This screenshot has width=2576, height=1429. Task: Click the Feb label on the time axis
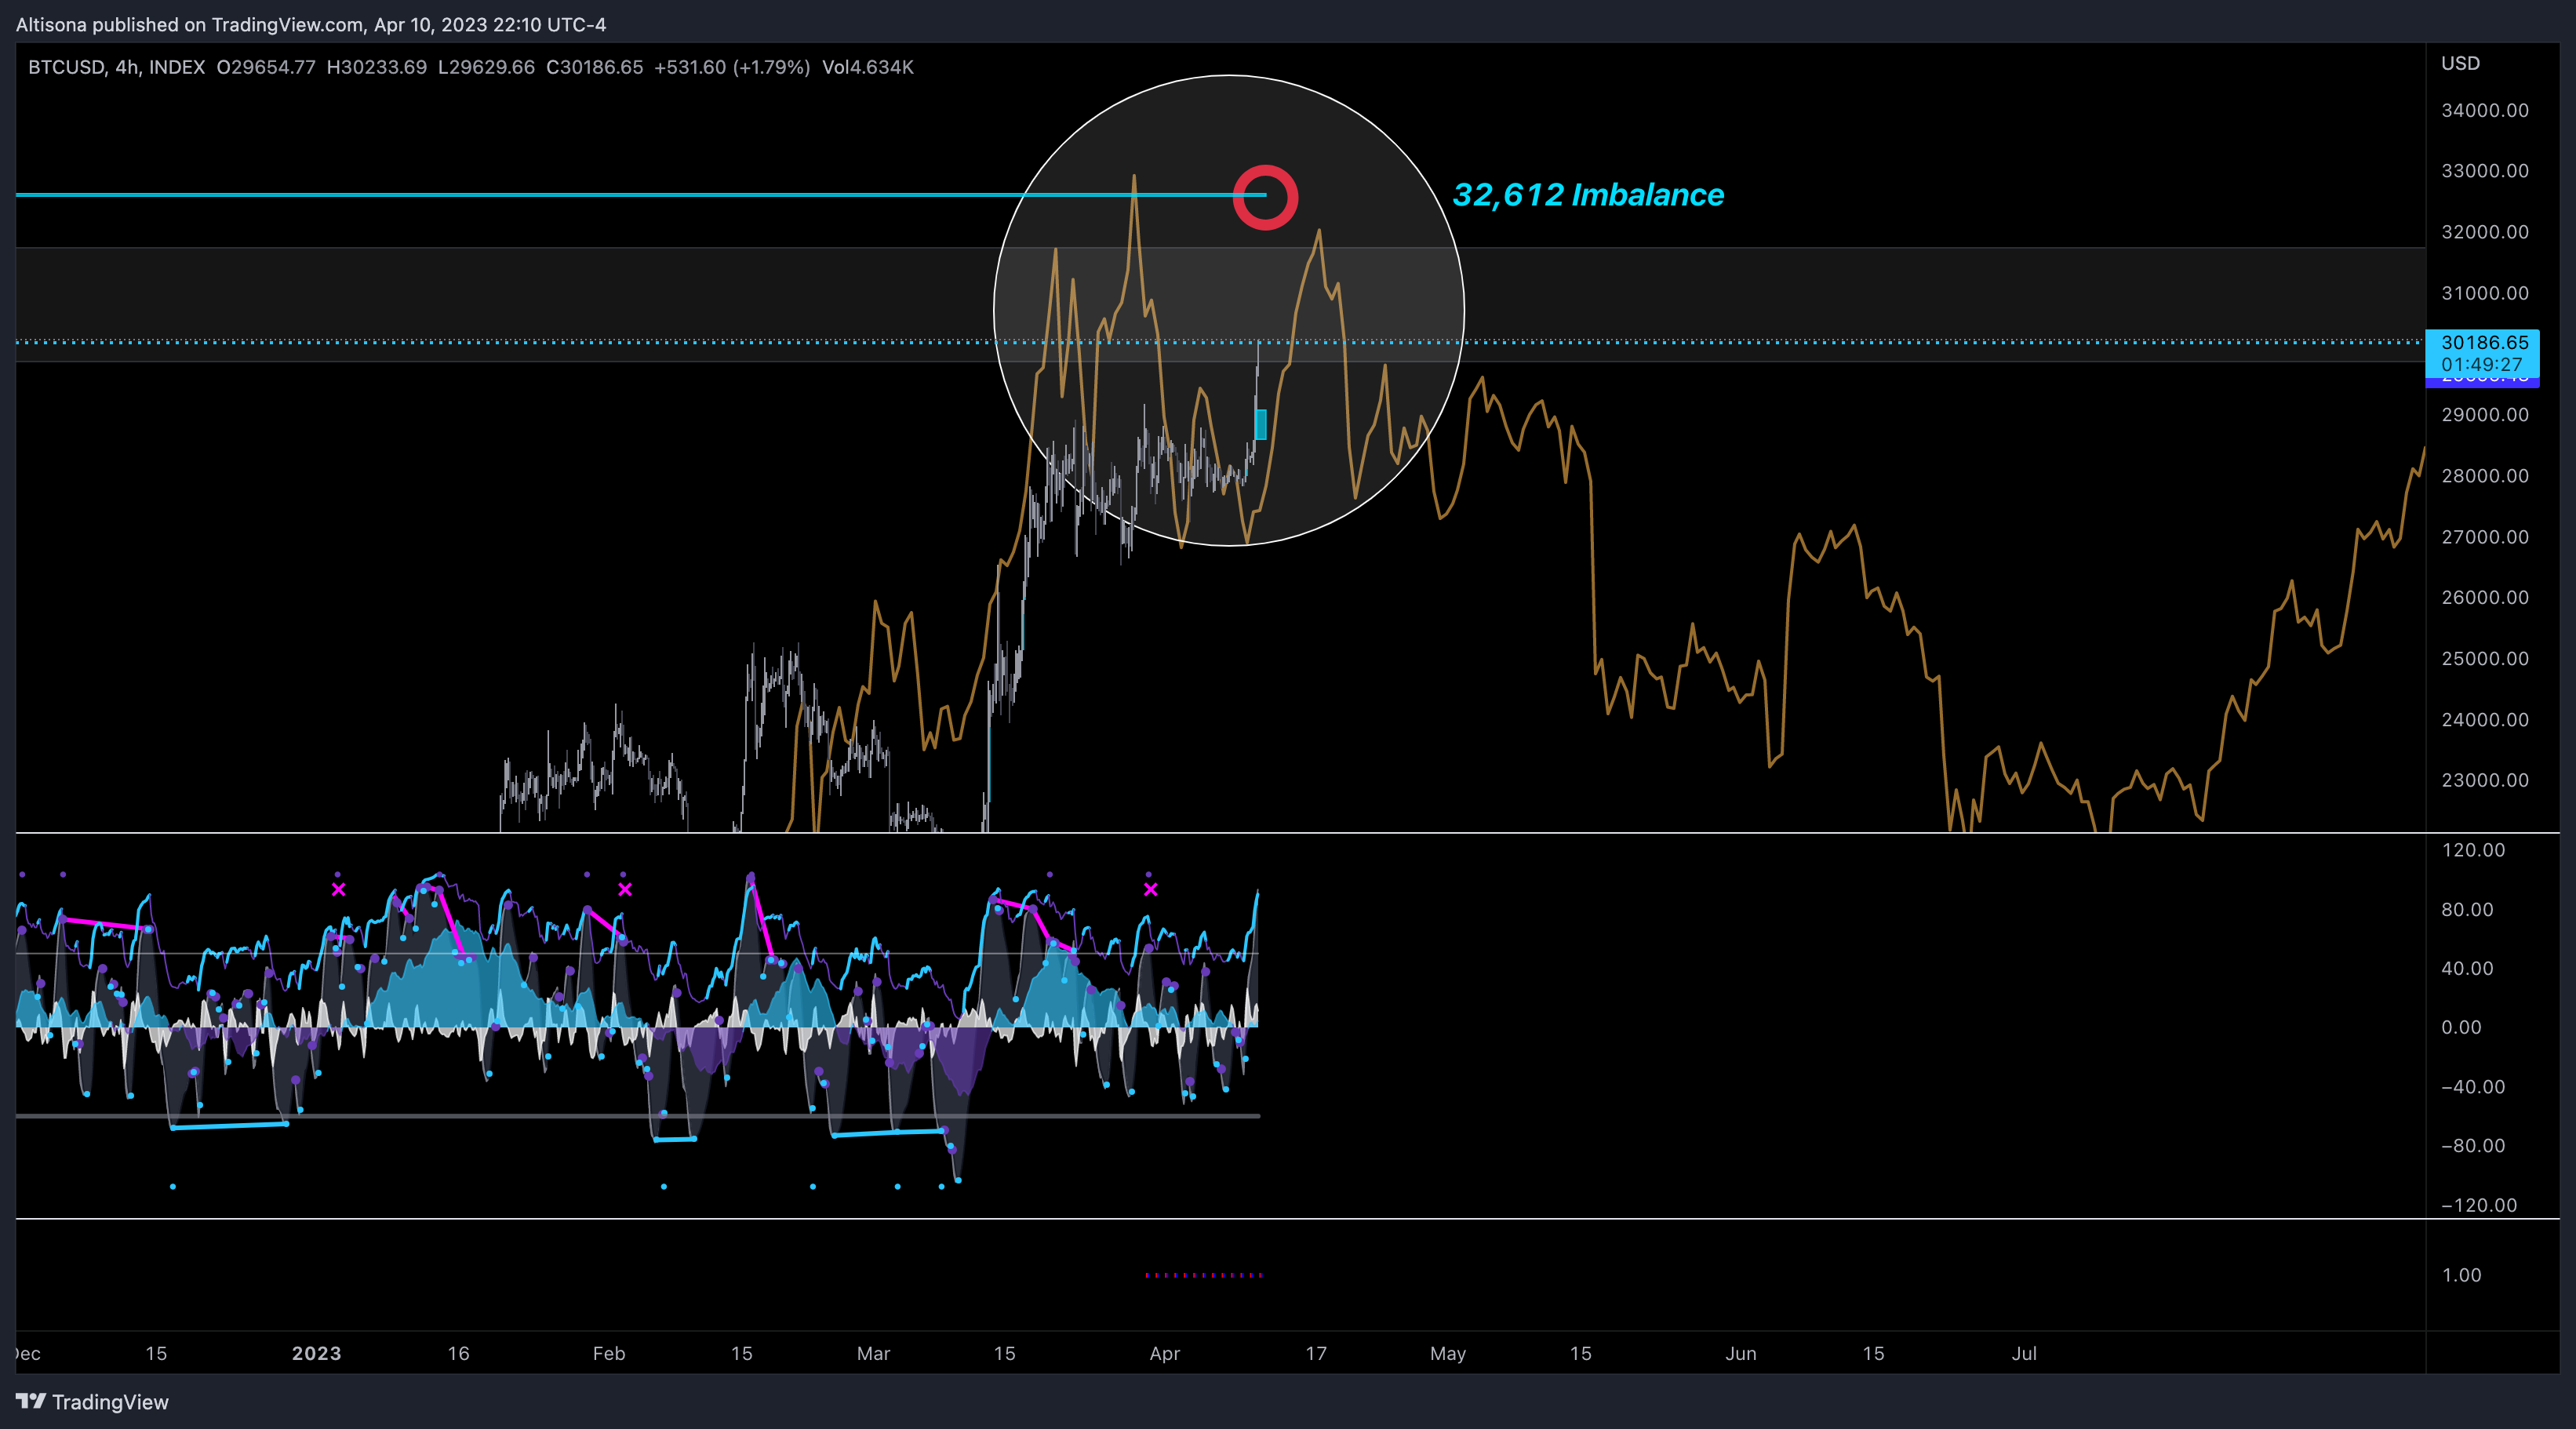point(609,1353)
